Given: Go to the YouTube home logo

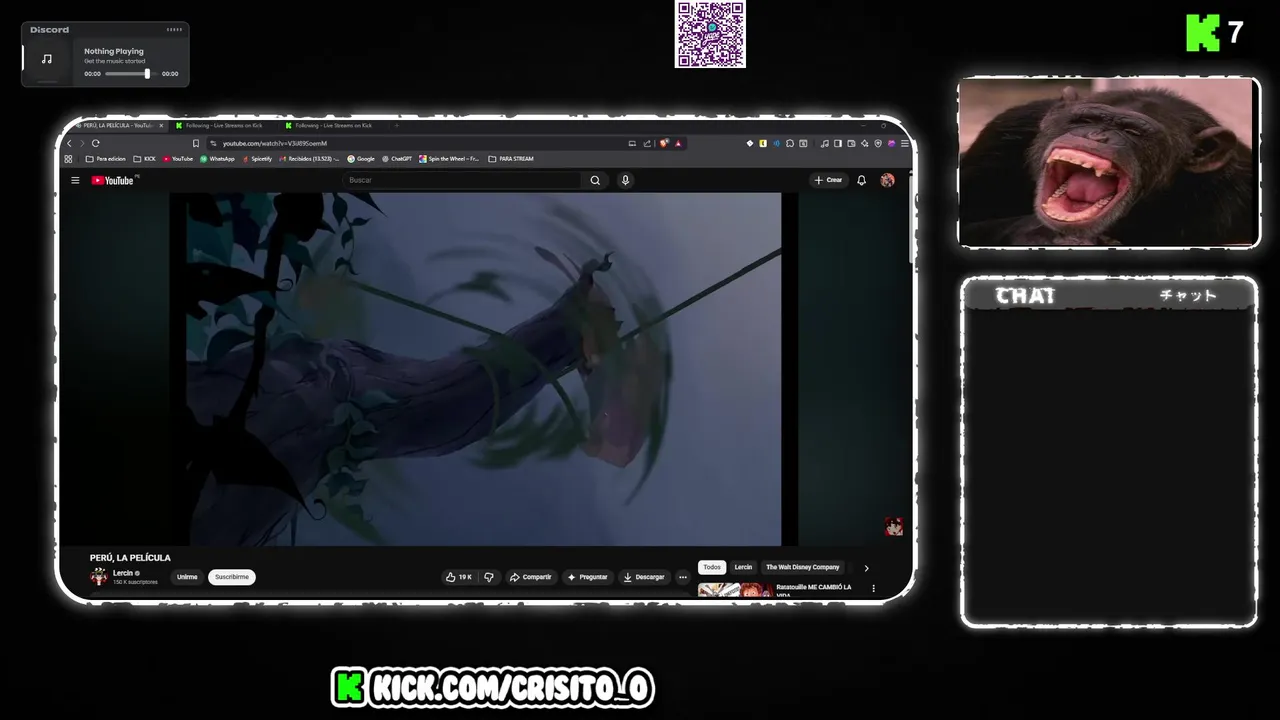Looking at the screenshot, I should [113, 180].
